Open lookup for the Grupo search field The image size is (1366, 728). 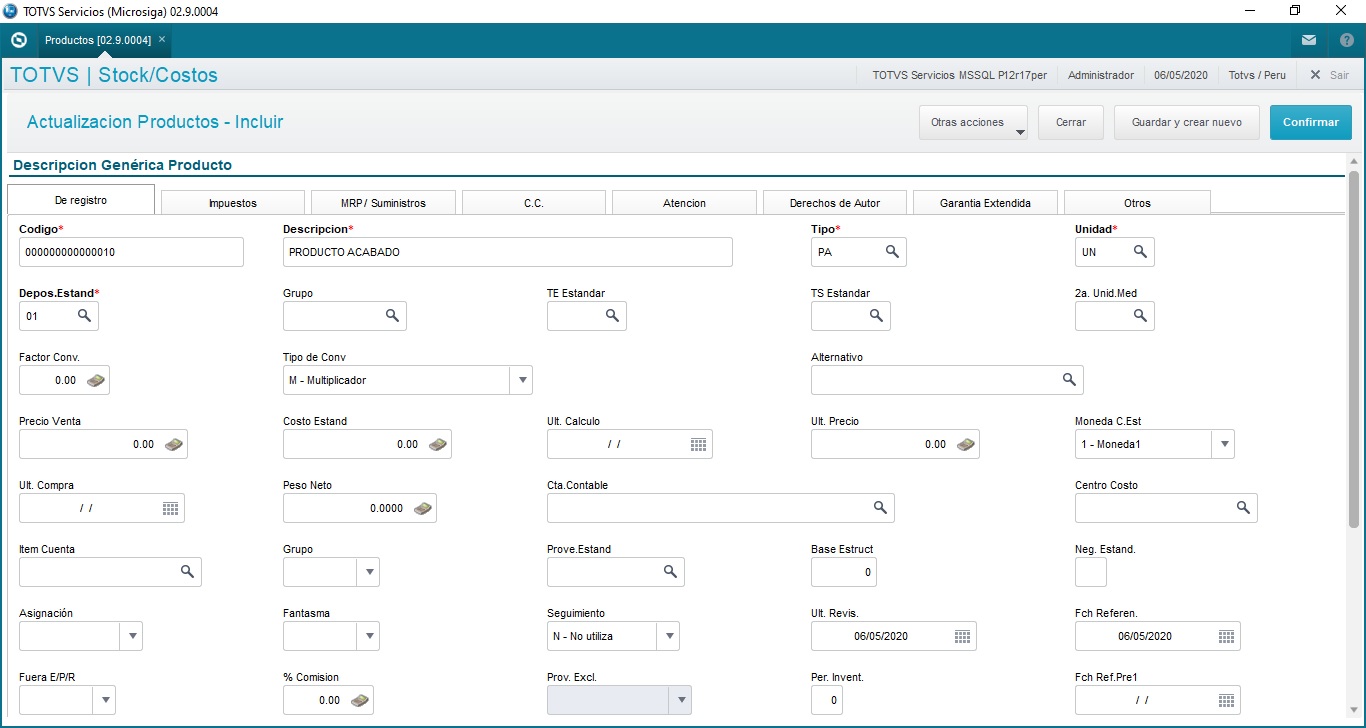pyautogui.click(x=392, y=316)
